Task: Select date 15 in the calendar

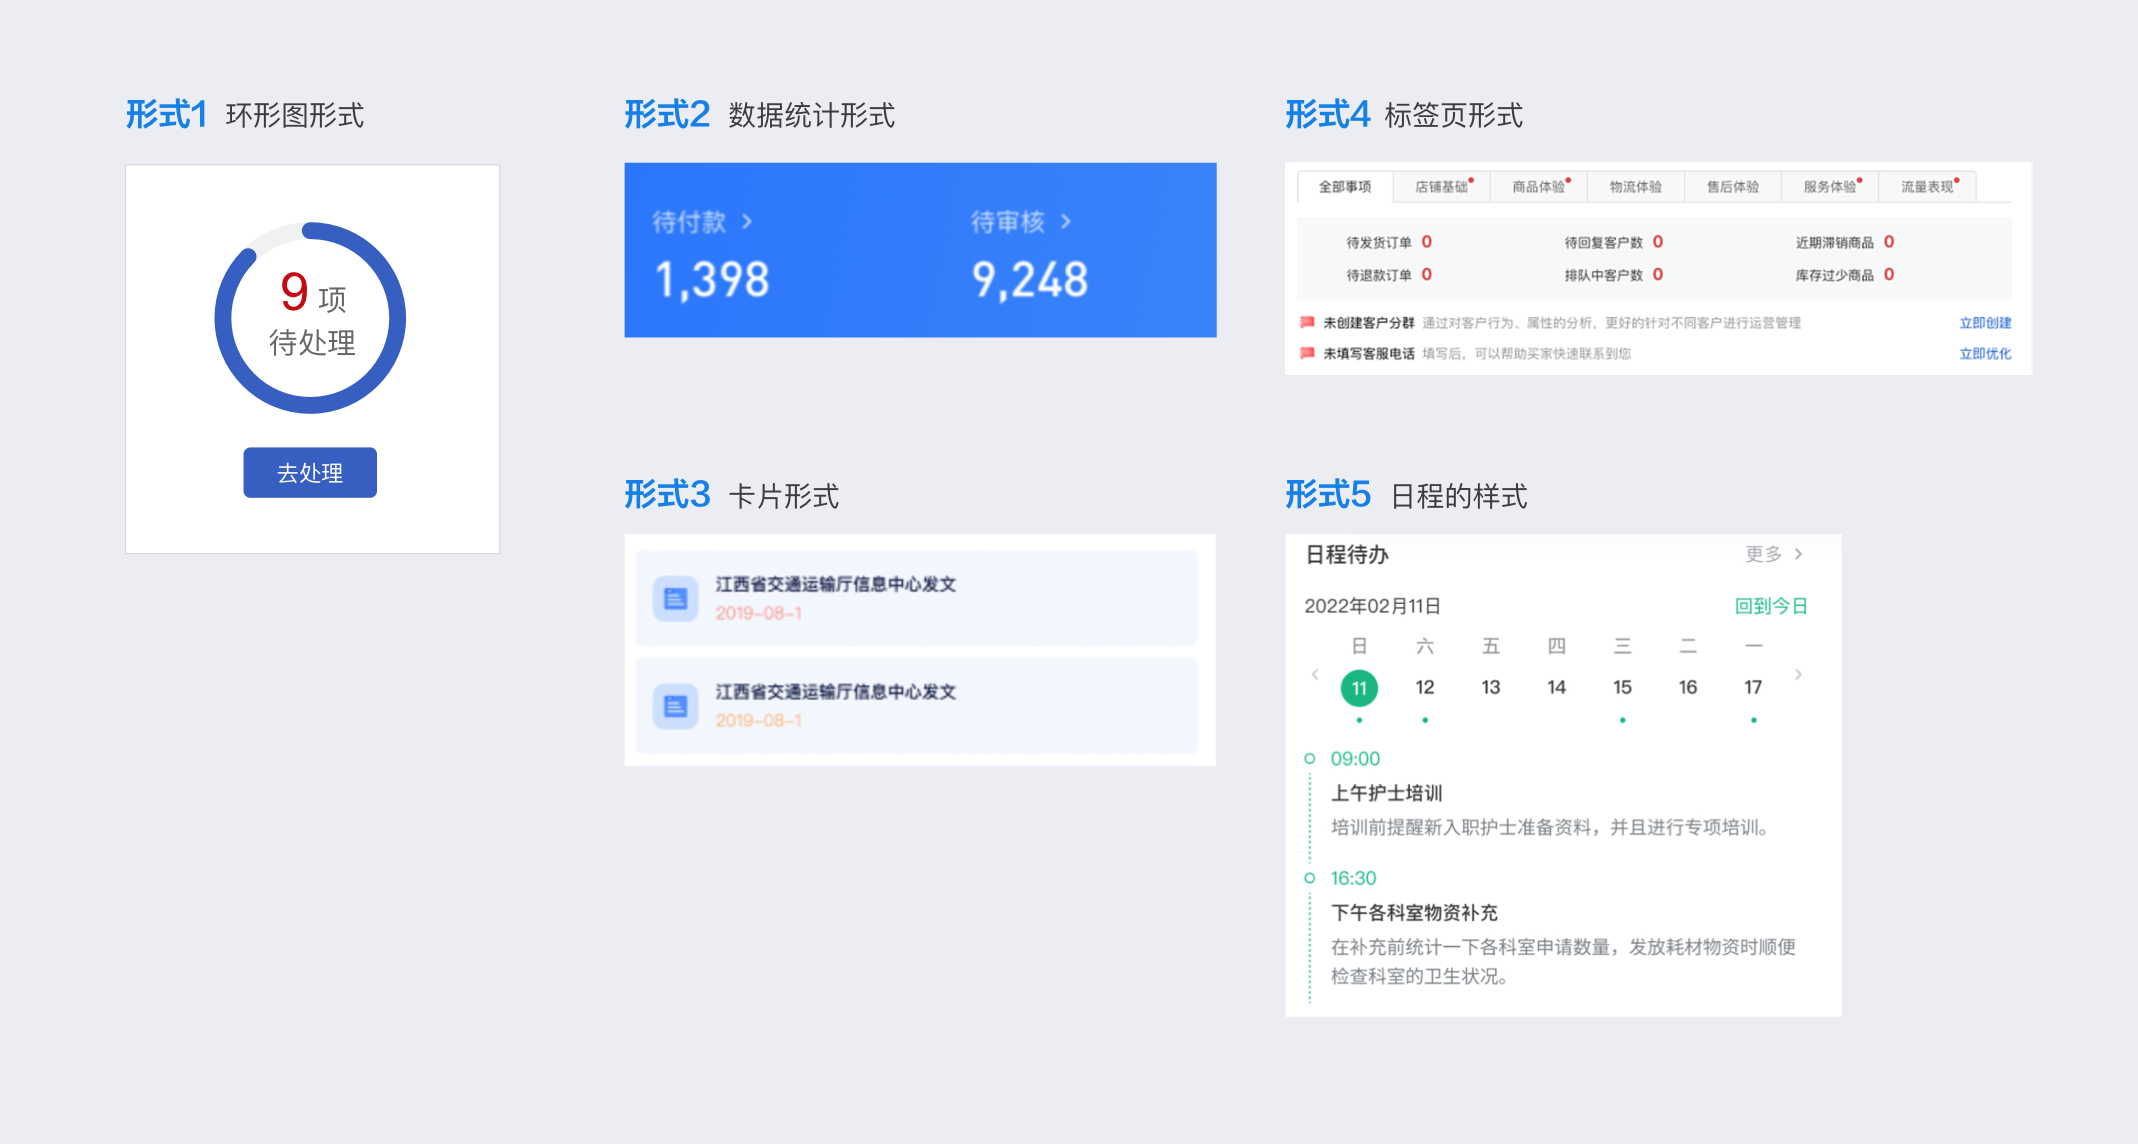Action: pyautogui.click(x=1622, y=688)
